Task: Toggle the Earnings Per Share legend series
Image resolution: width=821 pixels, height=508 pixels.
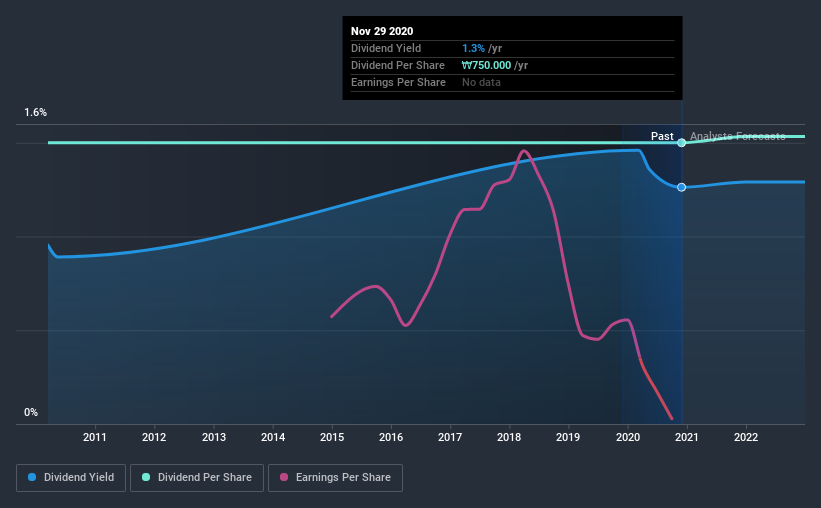Action: 335,478
